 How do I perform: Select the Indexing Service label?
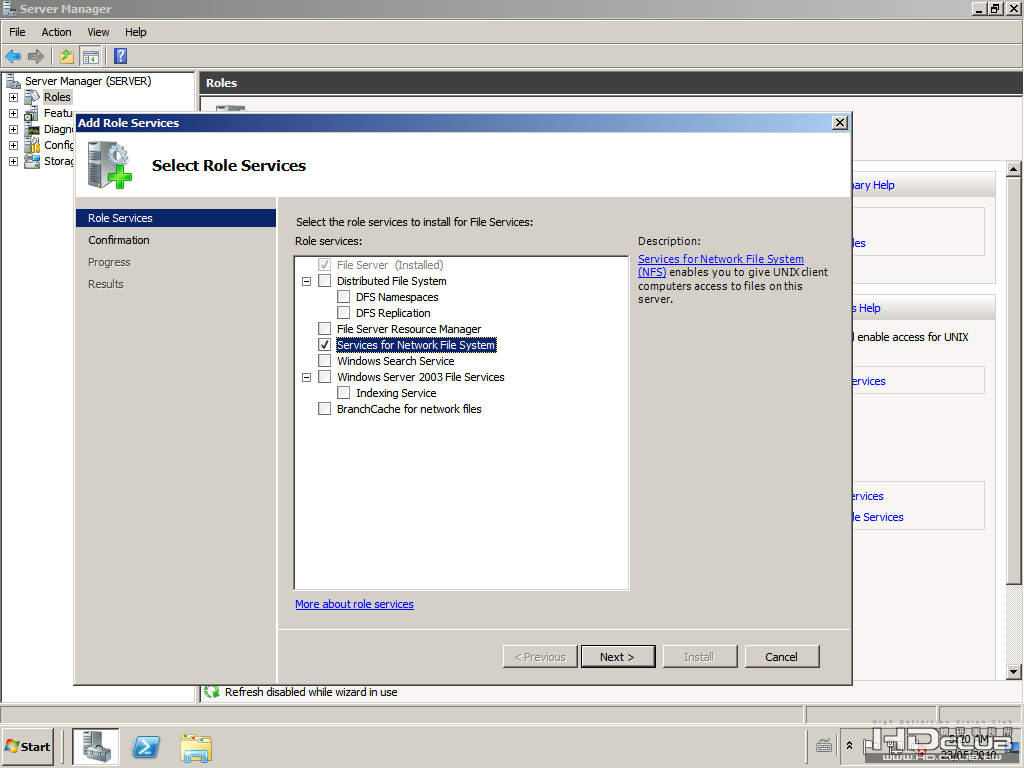click(396, 393)
